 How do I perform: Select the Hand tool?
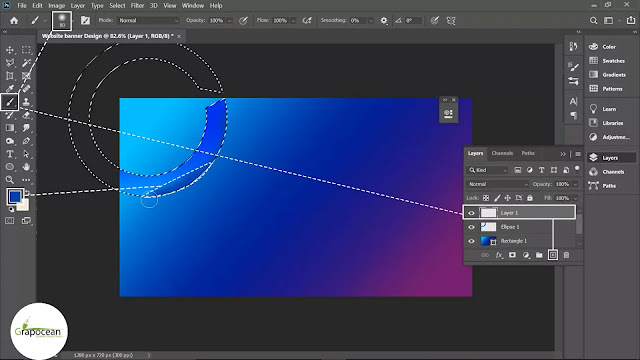[26, 167]
